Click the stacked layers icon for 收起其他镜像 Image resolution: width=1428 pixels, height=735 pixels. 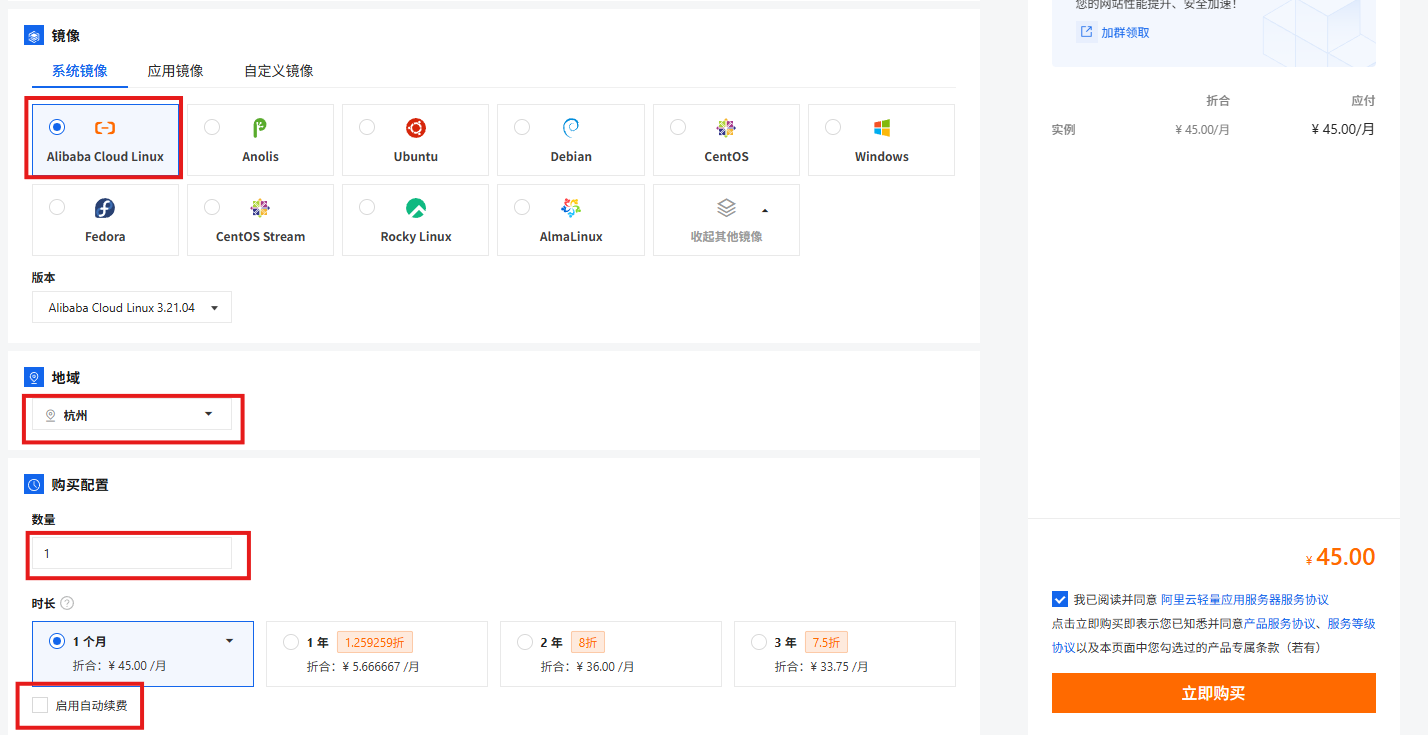coord(726,208)
